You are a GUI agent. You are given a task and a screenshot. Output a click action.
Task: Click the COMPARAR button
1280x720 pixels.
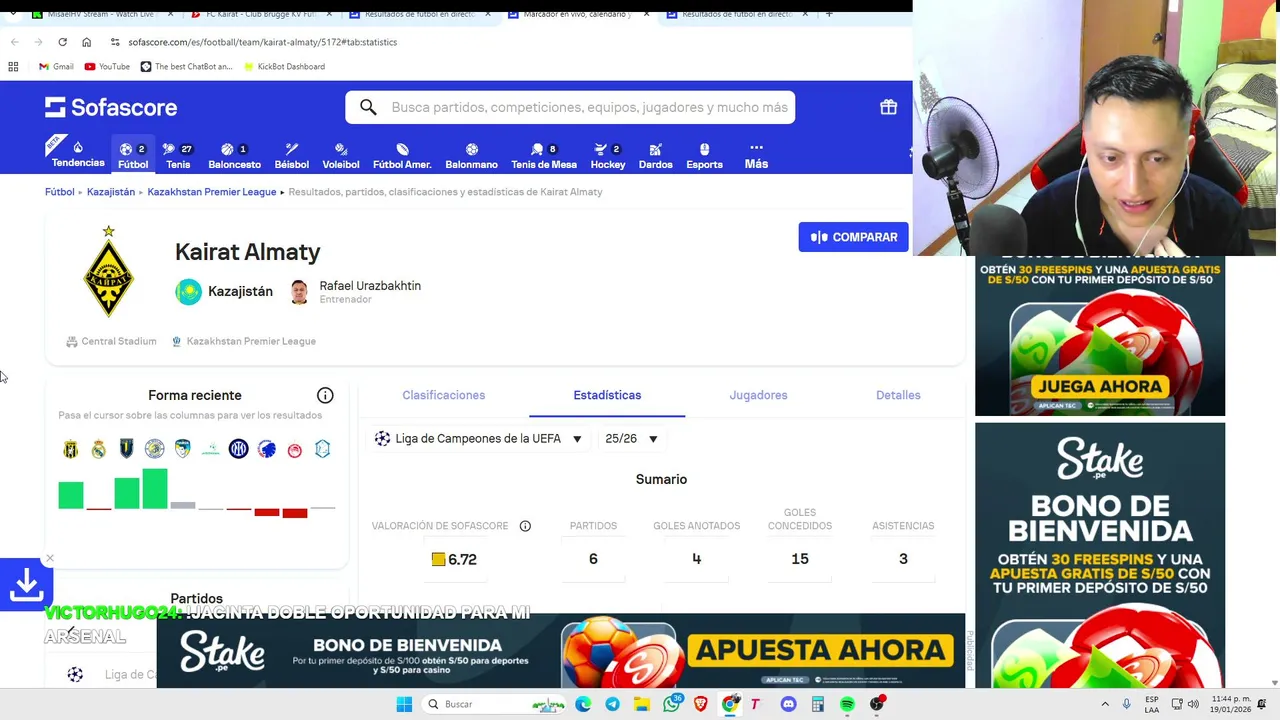click(853, 237)
